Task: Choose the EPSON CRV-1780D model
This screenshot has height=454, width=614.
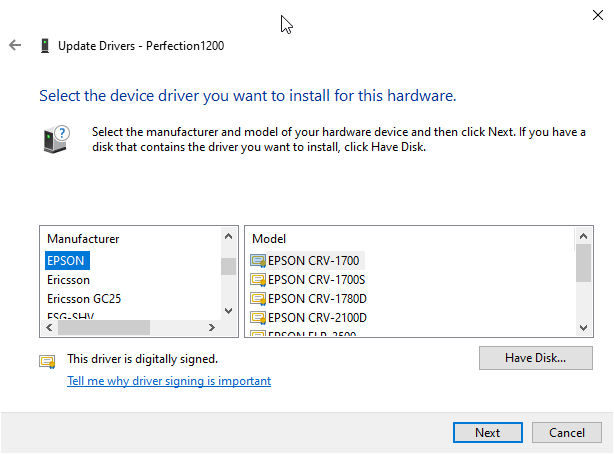Action: click(x=317, y=298)
